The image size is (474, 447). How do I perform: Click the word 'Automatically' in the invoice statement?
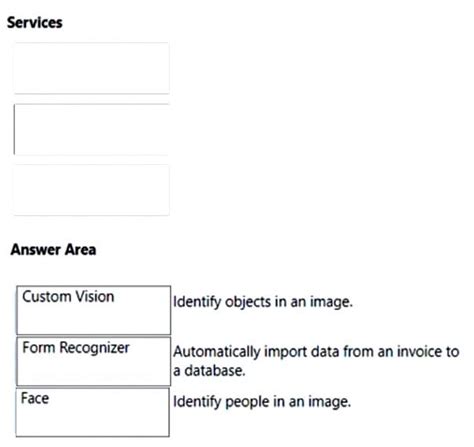coord(217,352)
